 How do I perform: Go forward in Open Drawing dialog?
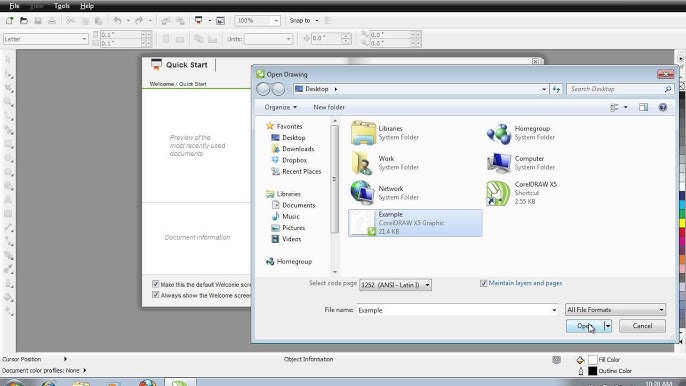278,89
